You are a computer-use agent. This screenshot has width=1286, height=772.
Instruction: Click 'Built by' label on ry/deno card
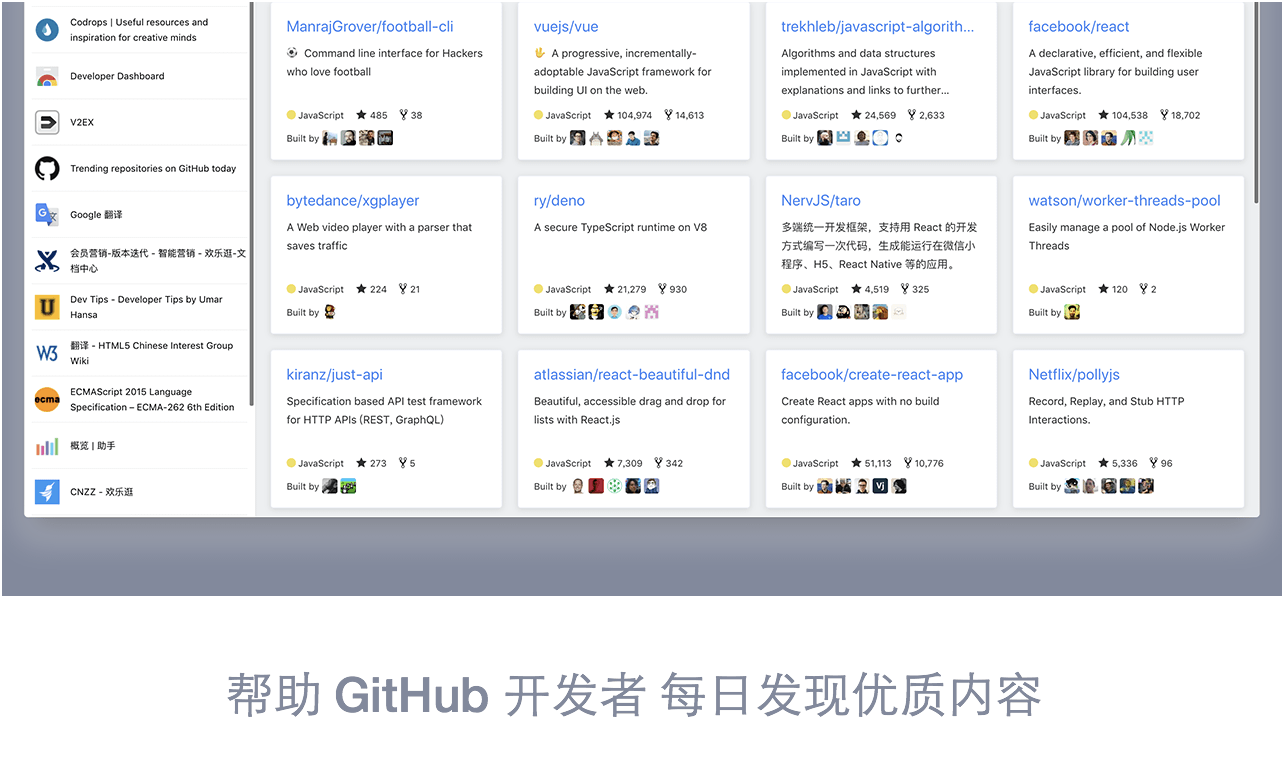pos(550,312)
